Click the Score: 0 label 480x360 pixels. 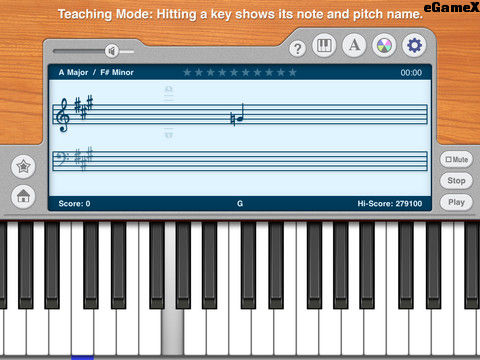tap(74, 204)
